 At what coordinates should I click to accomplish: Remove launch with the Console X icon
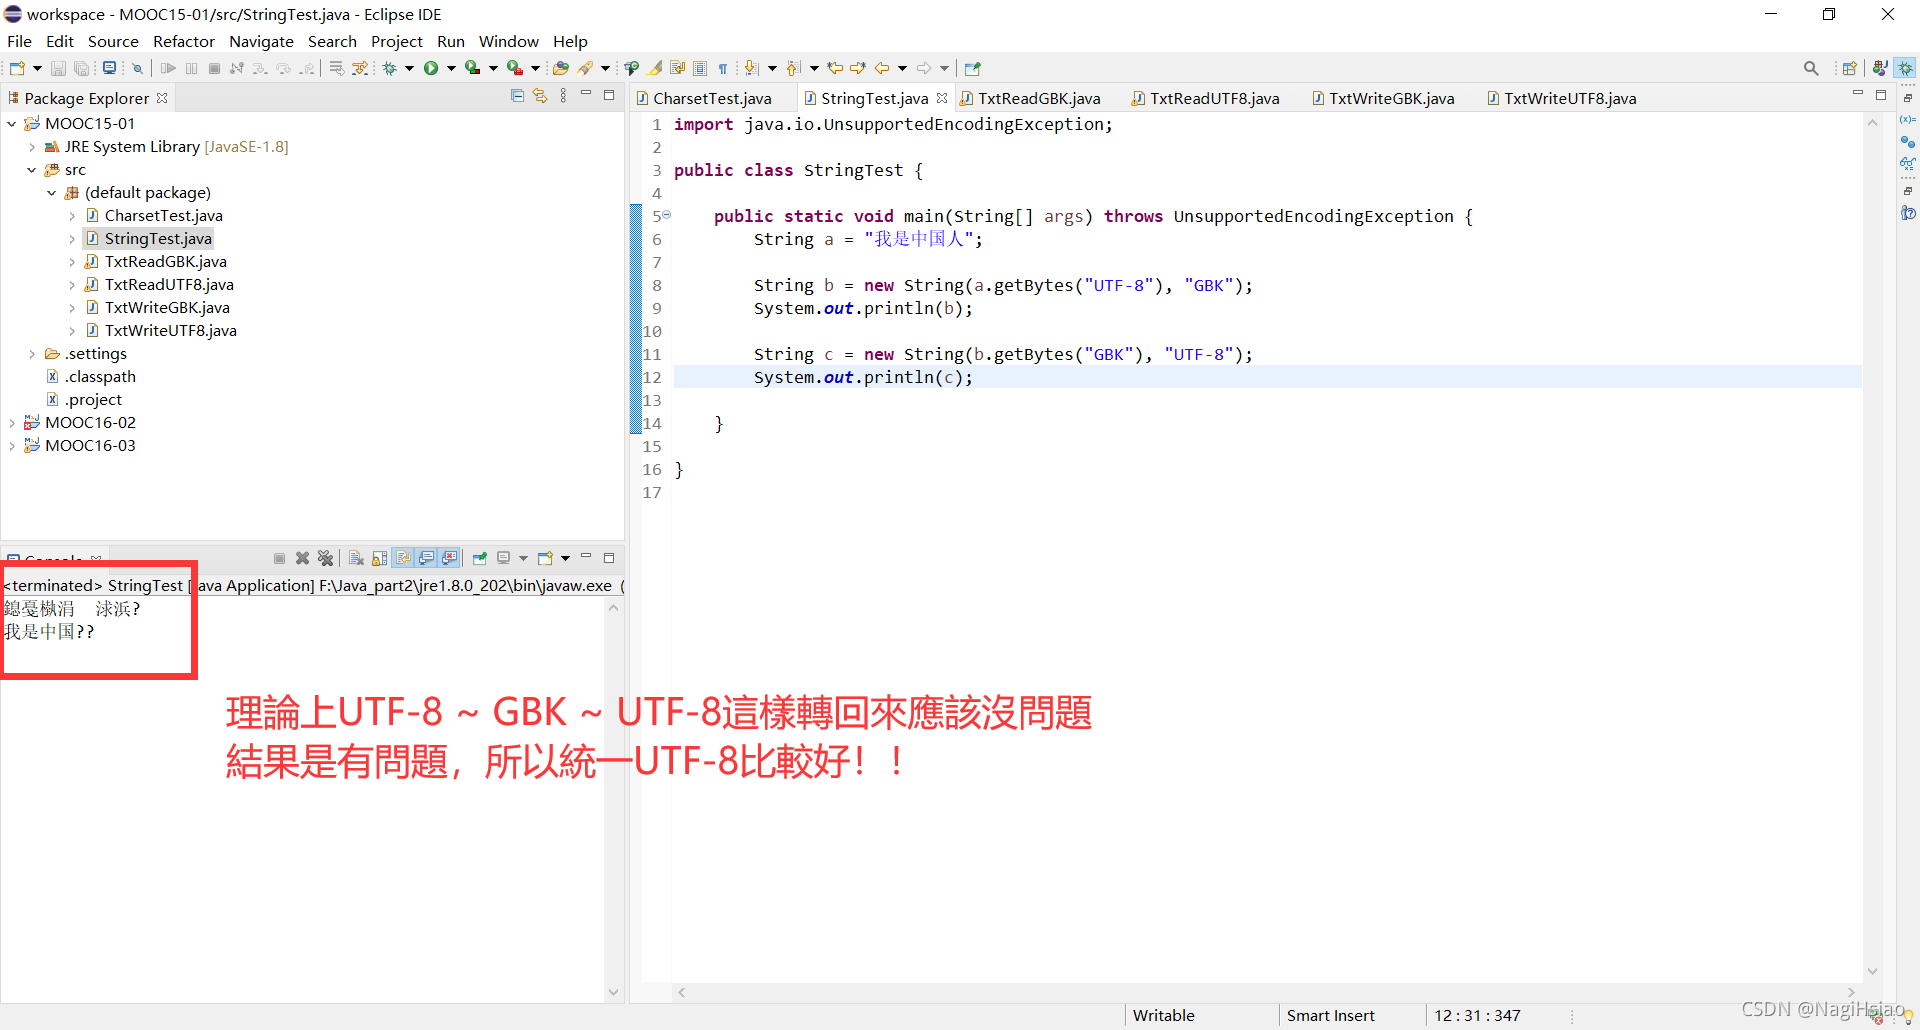coord(302,558)
